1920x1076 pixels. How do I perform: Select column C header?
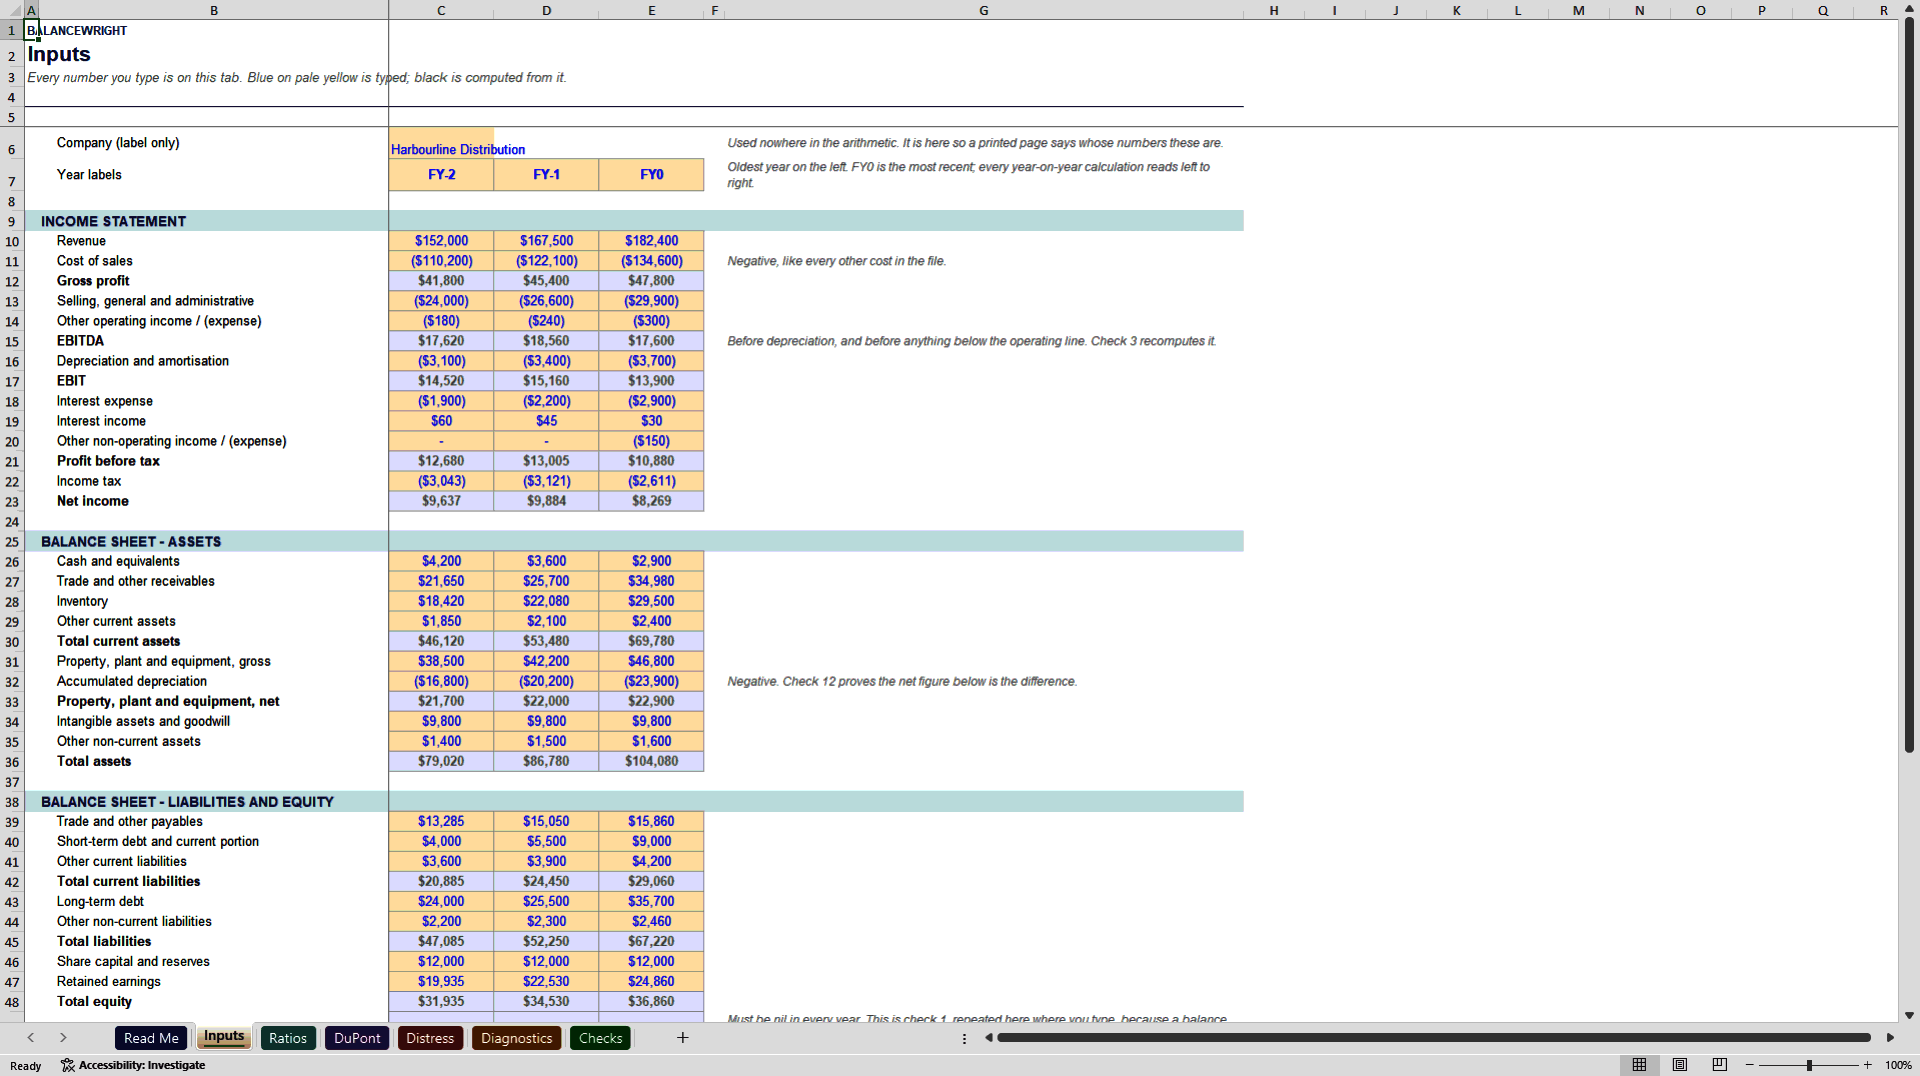(x=441, y=10)
